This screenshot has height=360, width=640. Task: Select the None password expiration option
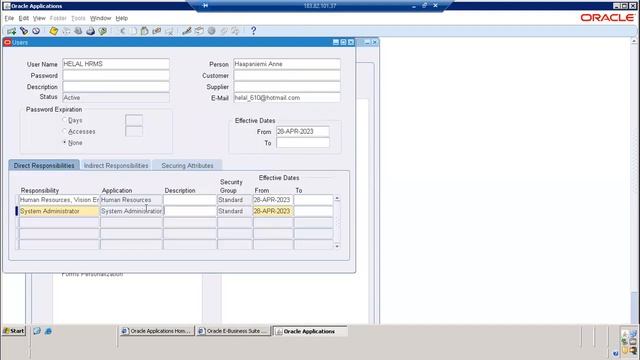[64, 142]
